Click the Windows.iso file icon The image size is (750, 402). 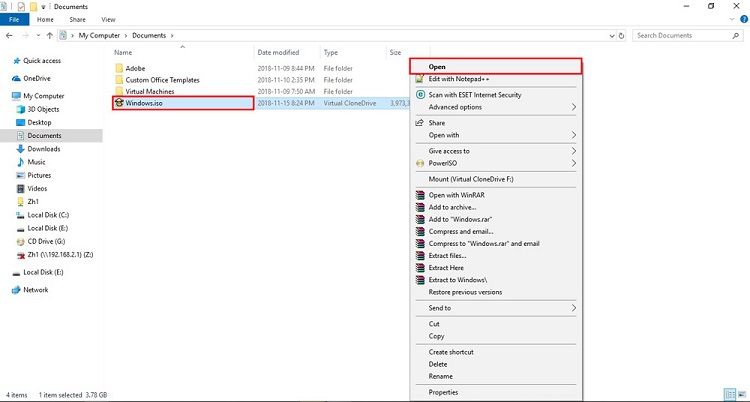coord(119,102)
